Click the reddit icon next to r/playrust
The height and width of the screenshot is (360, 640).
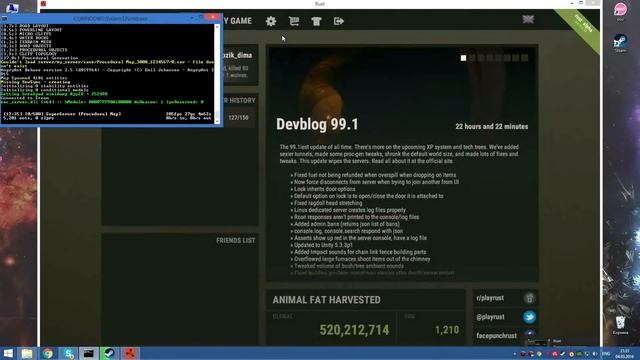[529, 298]
